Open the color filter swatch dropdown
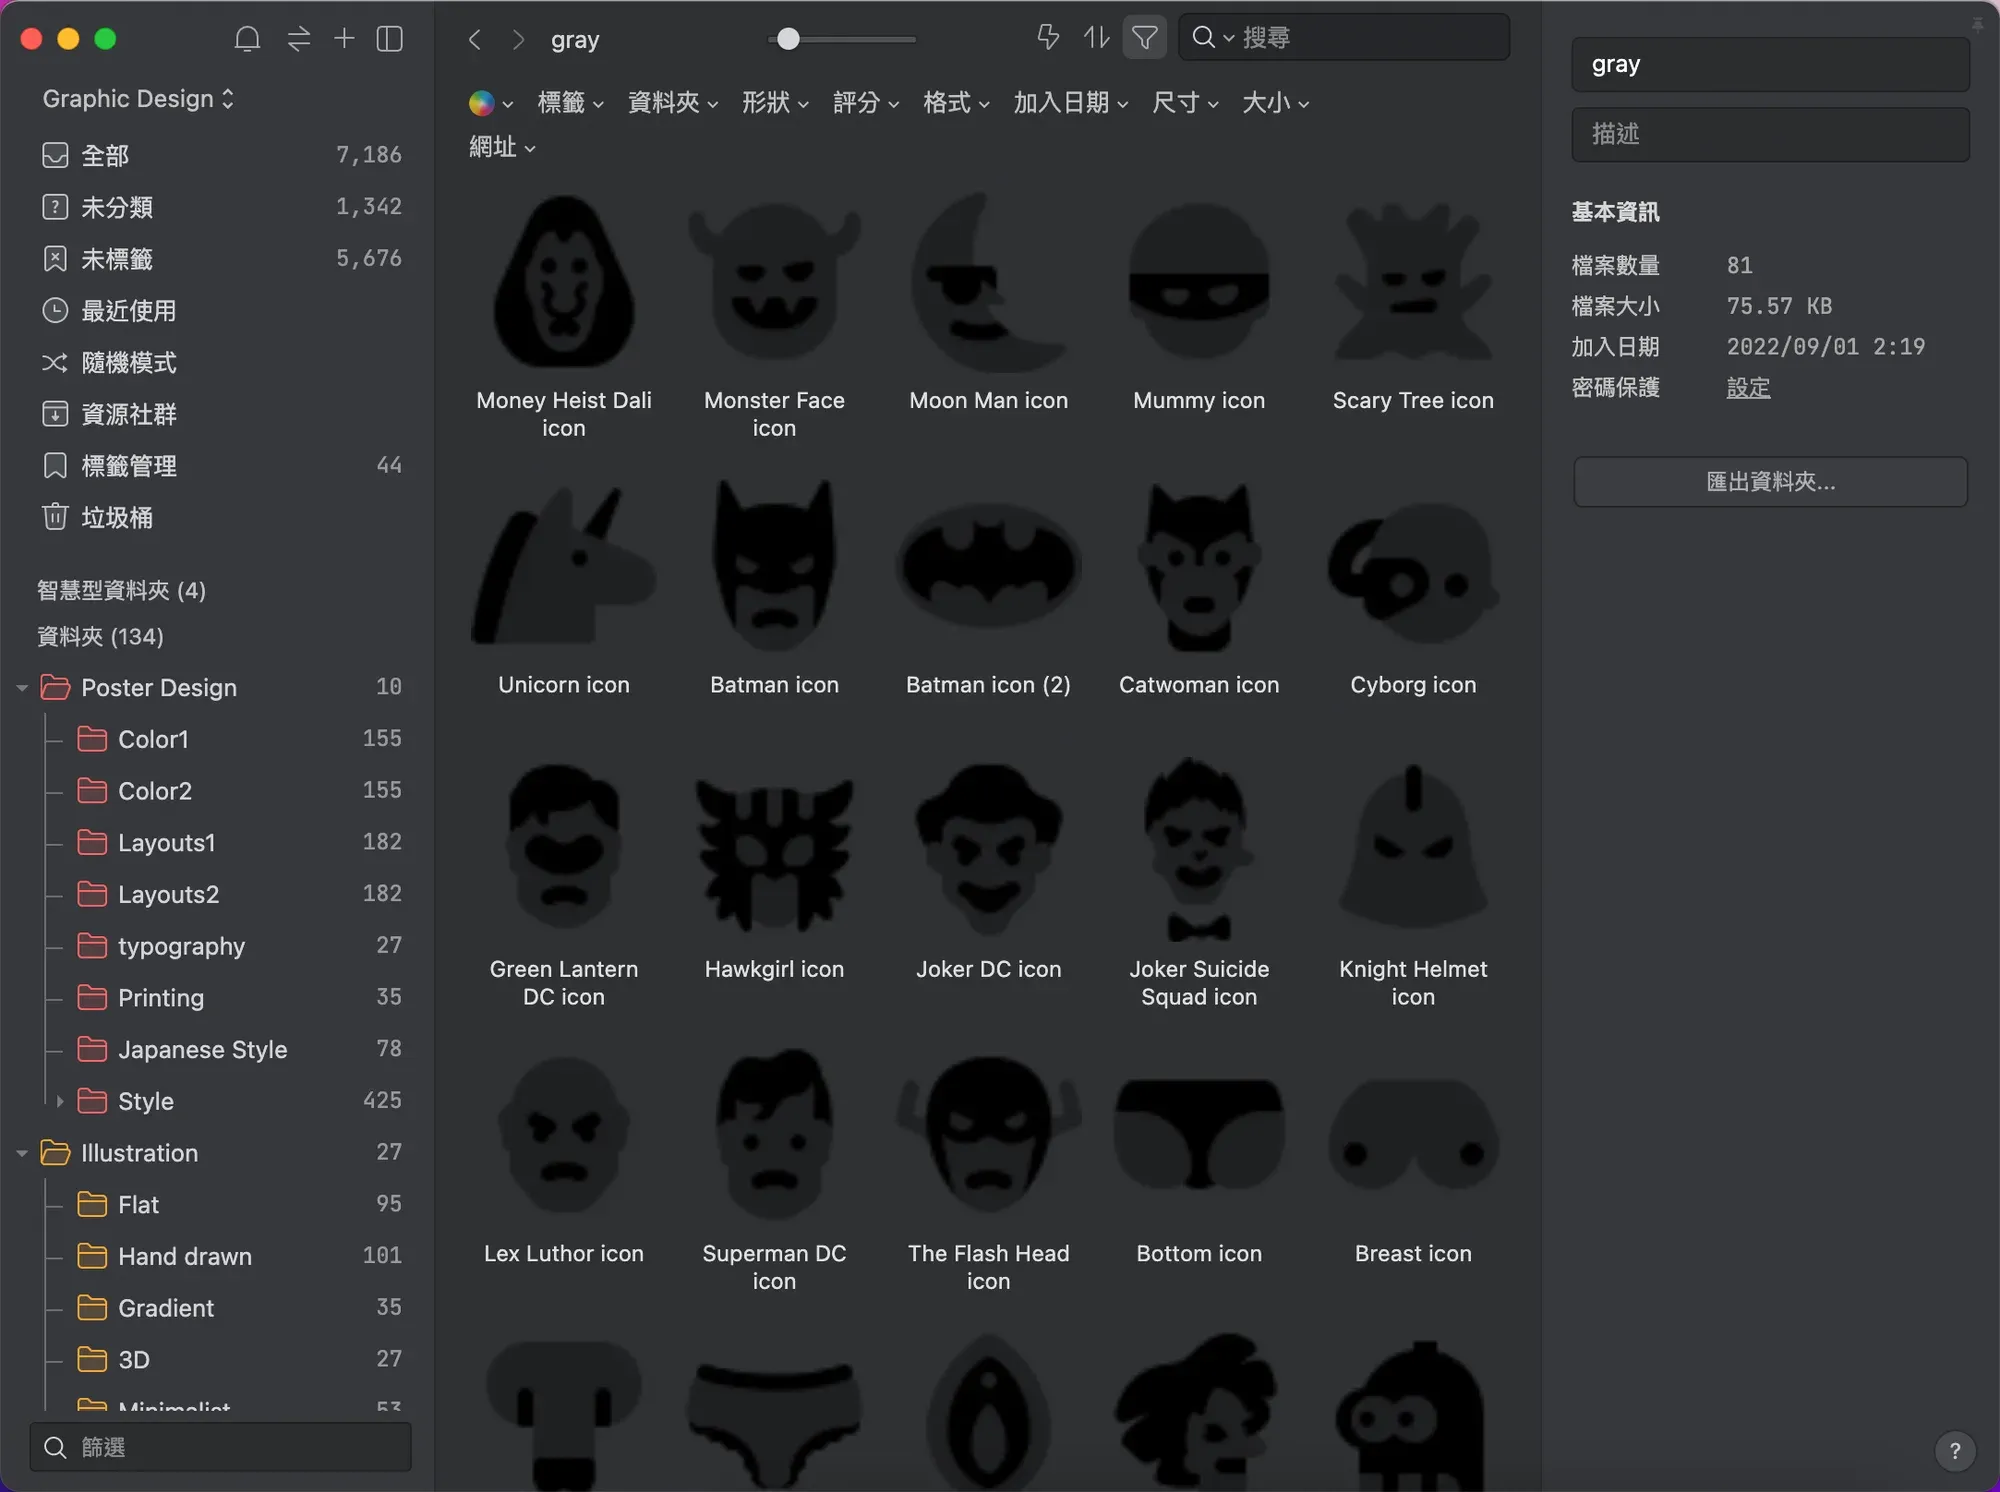 pos(490,103)
